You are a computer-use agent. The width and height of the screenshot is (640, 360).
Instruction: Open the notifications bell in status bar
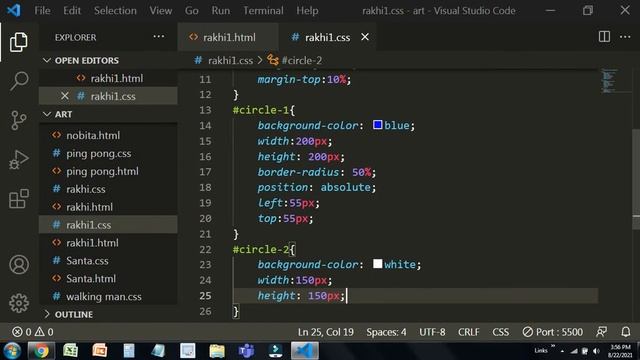626,332
